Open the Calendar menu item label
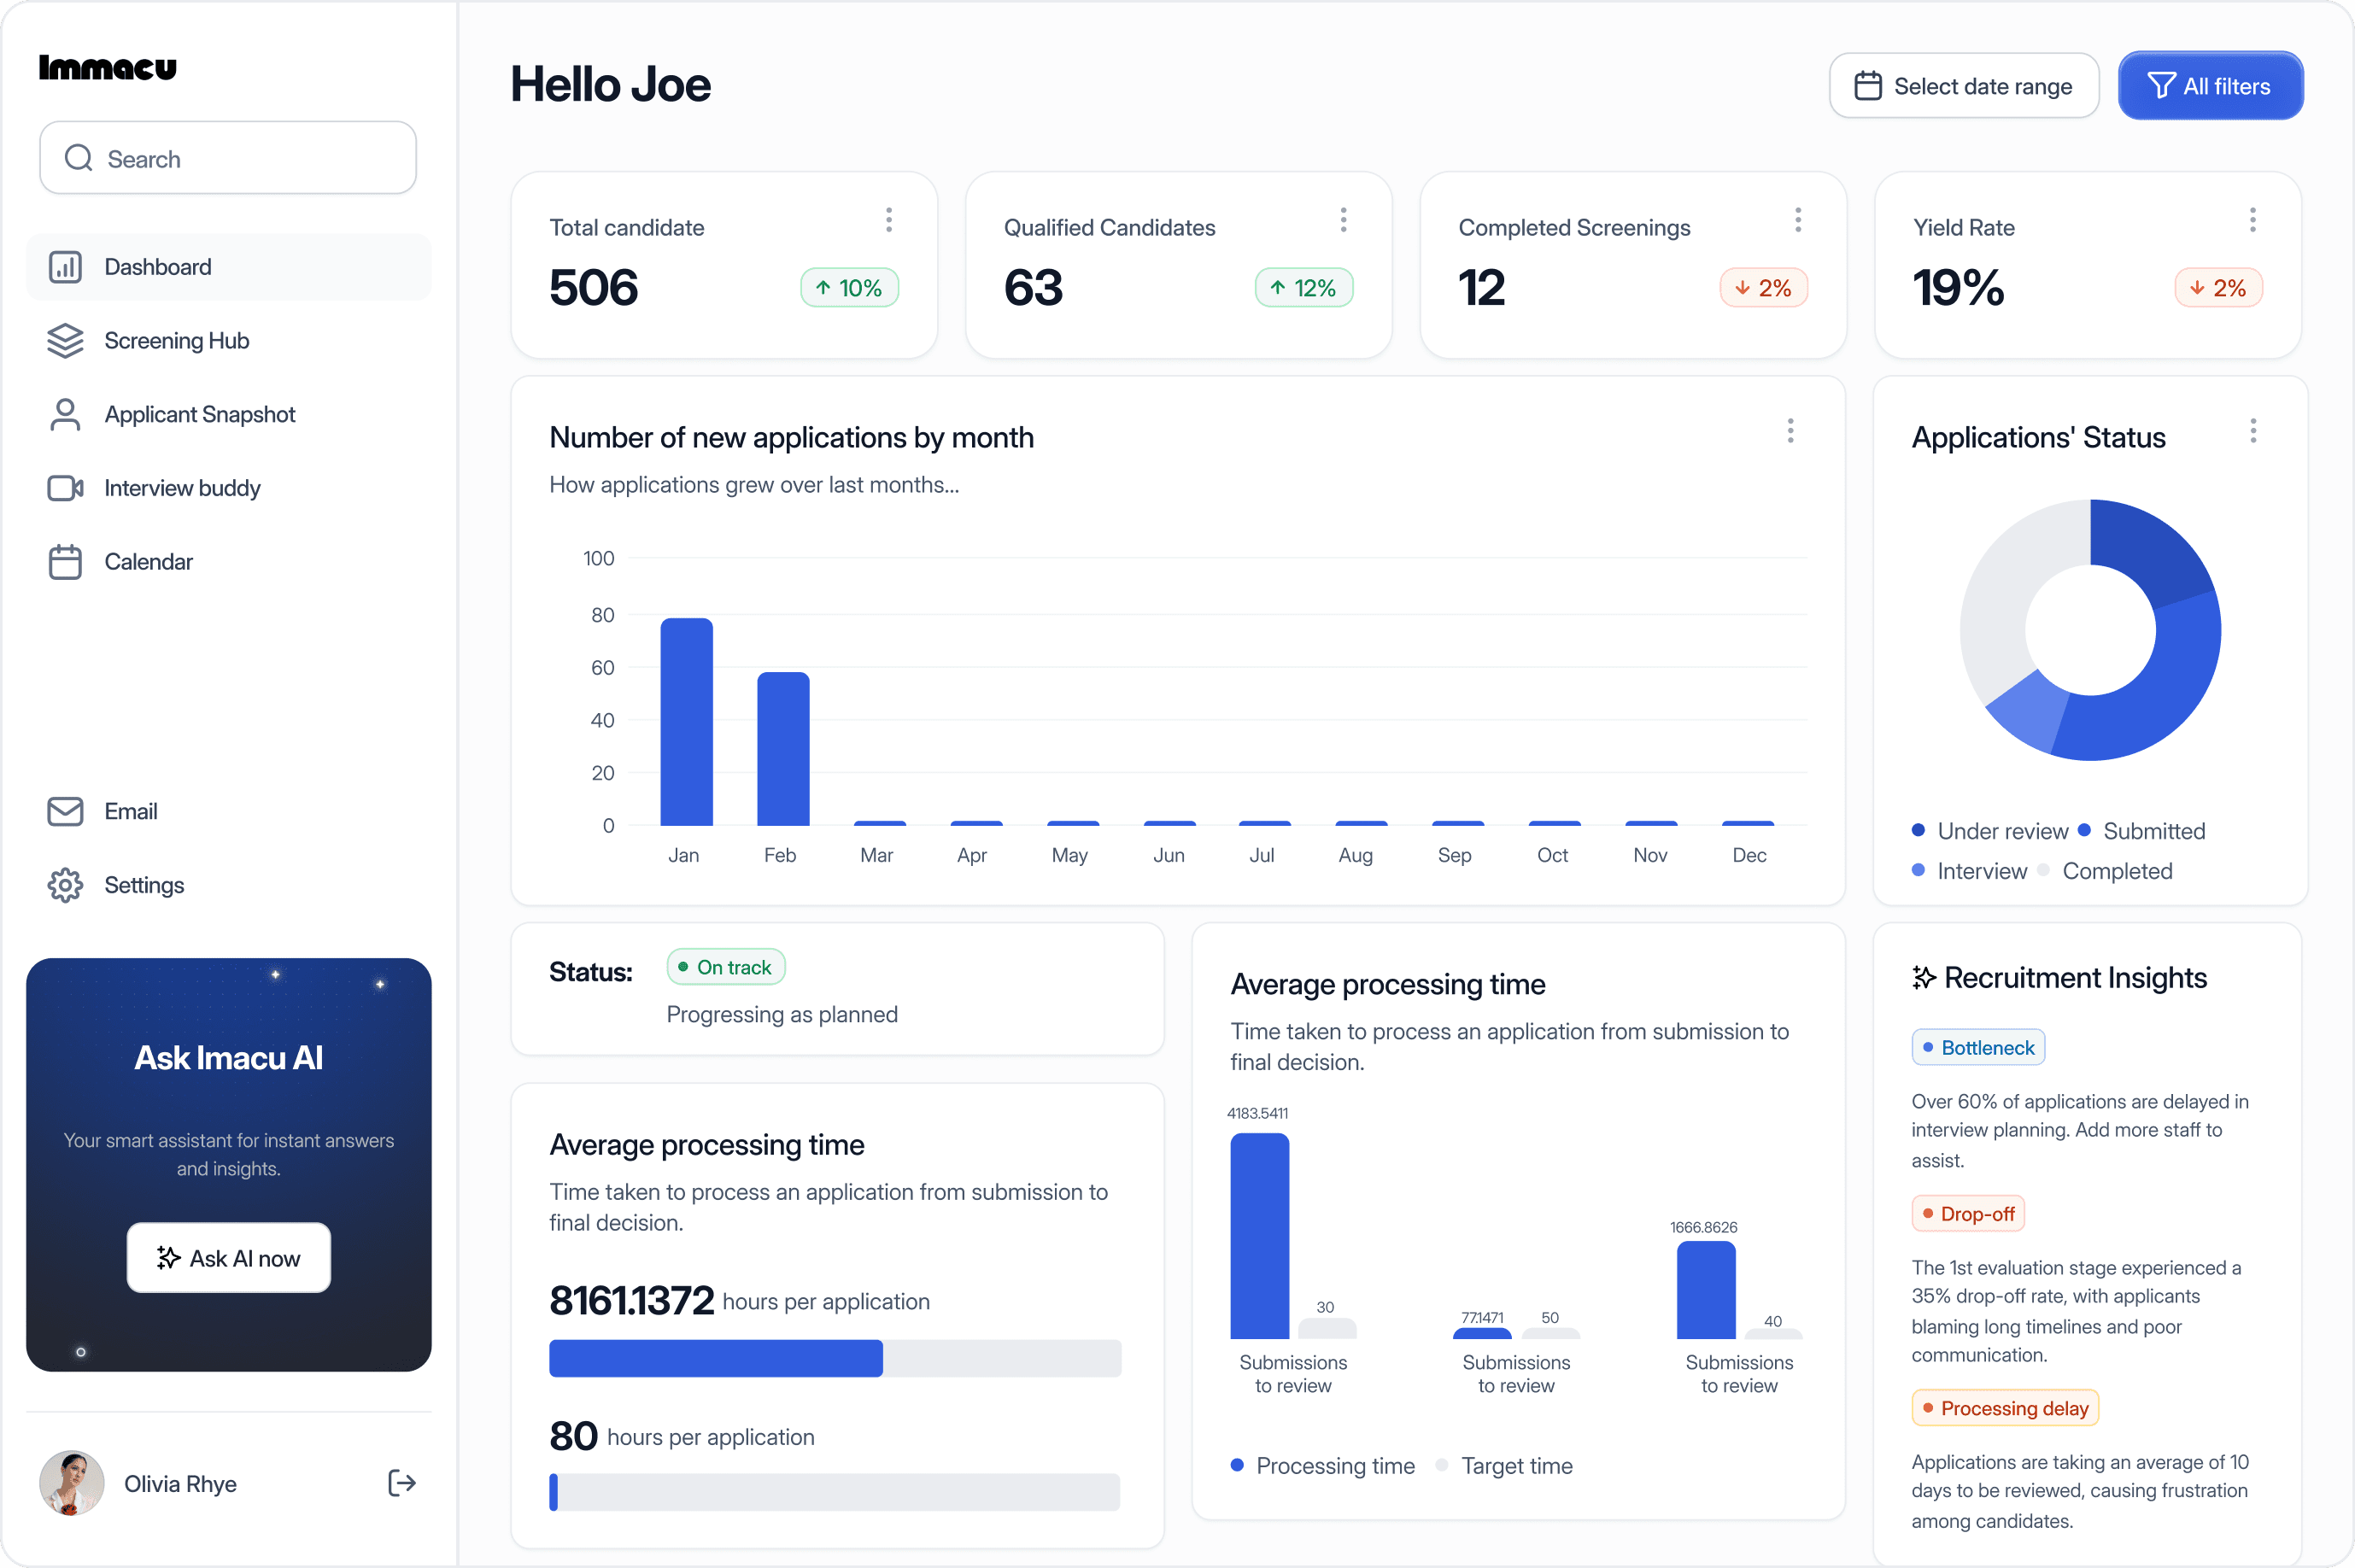This screenshot has height=1568, width=2355. [148, 561]
